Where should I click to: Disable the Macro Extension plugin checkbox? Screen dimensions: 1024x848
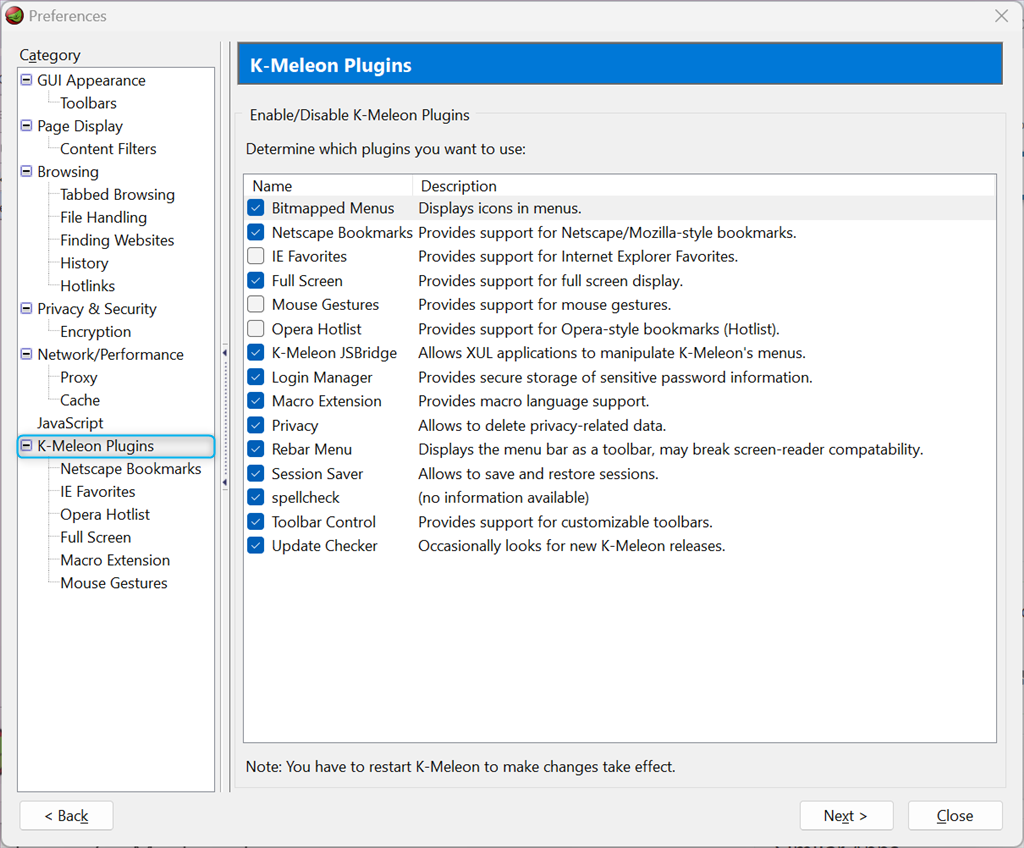[256, 401]
